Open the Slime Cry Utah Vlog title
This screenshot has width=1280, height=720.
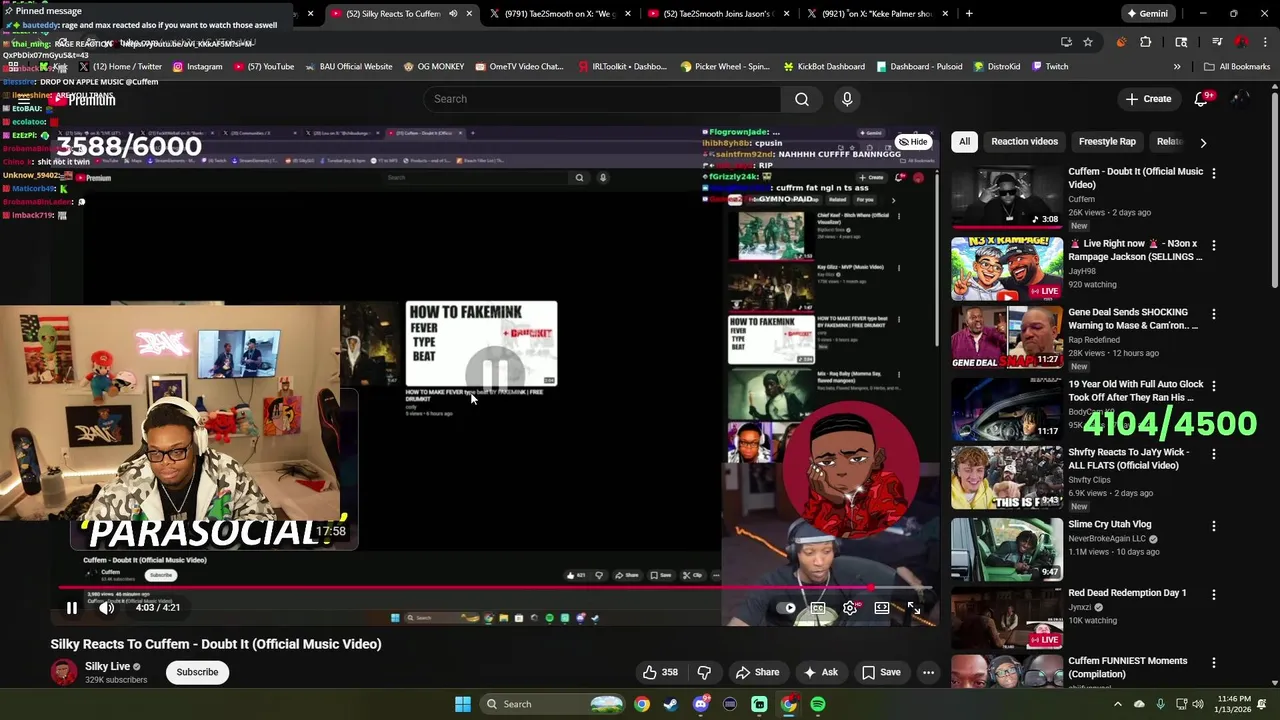tap(1109, 524)
